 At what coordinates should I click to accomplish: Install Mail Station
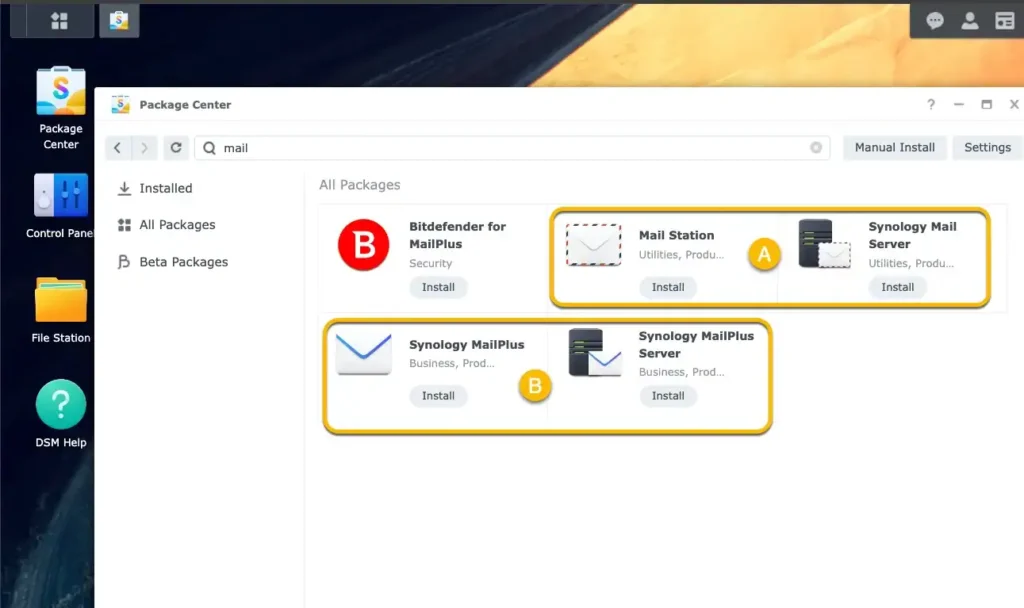tap(668, 287)
